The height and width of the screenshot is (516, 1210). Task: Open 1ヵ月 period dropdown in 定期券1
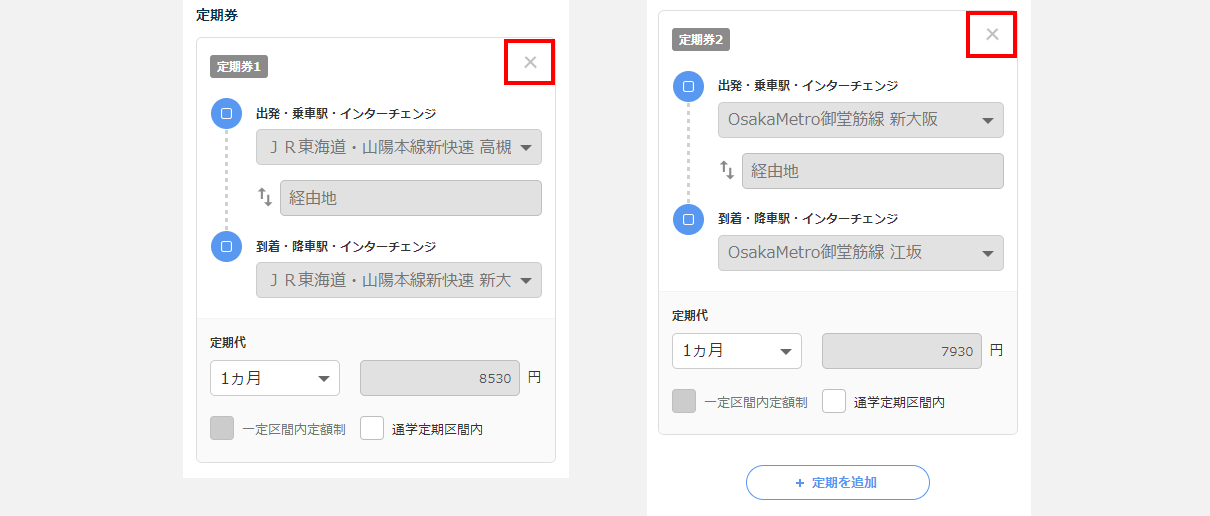tap(275, 379)
